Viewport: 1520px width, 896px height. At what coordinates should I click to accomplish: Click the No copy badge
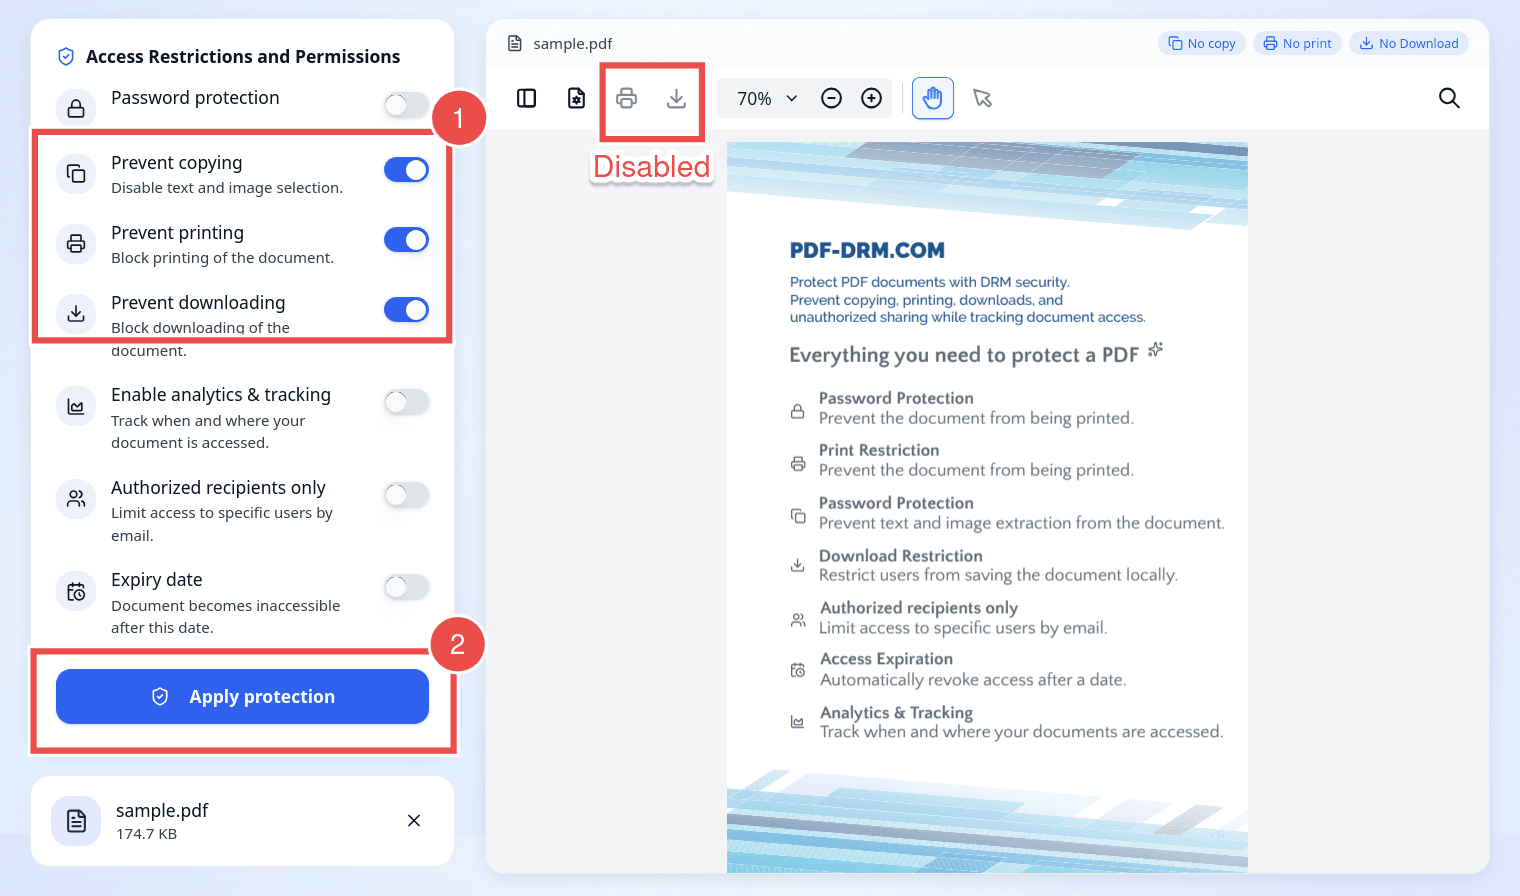pyautogui.click(x=1202, y=43)
